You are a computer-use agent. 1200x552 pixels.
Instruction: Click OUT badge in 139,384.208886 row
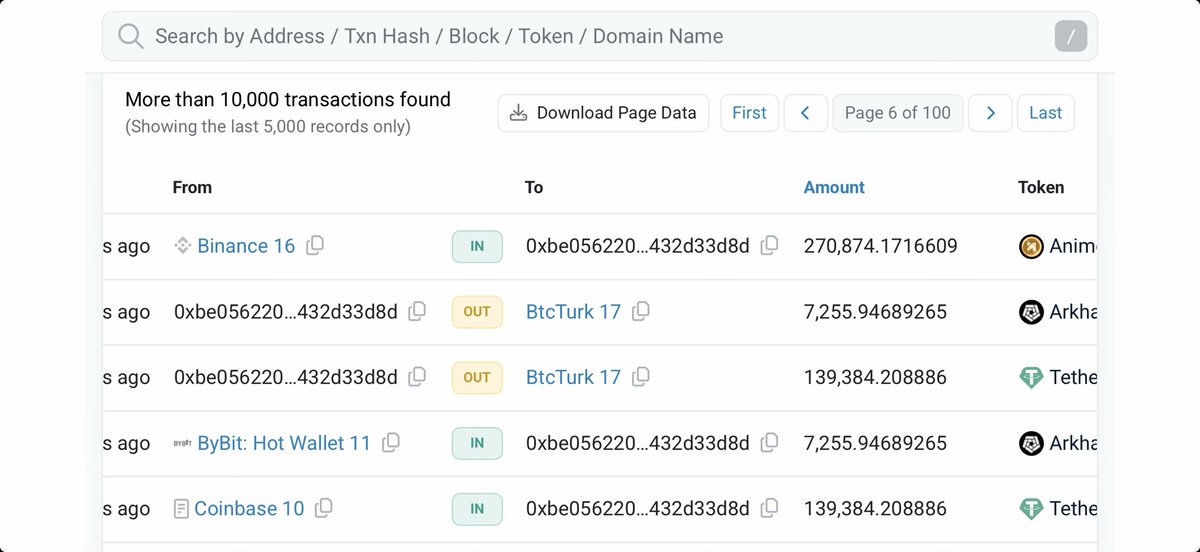[x=477, y=377]
